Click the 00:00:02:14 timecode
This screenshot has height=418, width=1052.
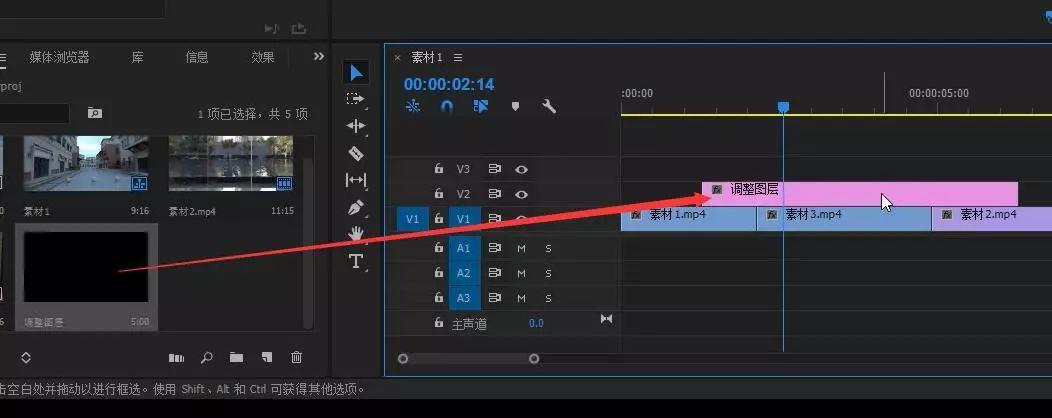449,85
